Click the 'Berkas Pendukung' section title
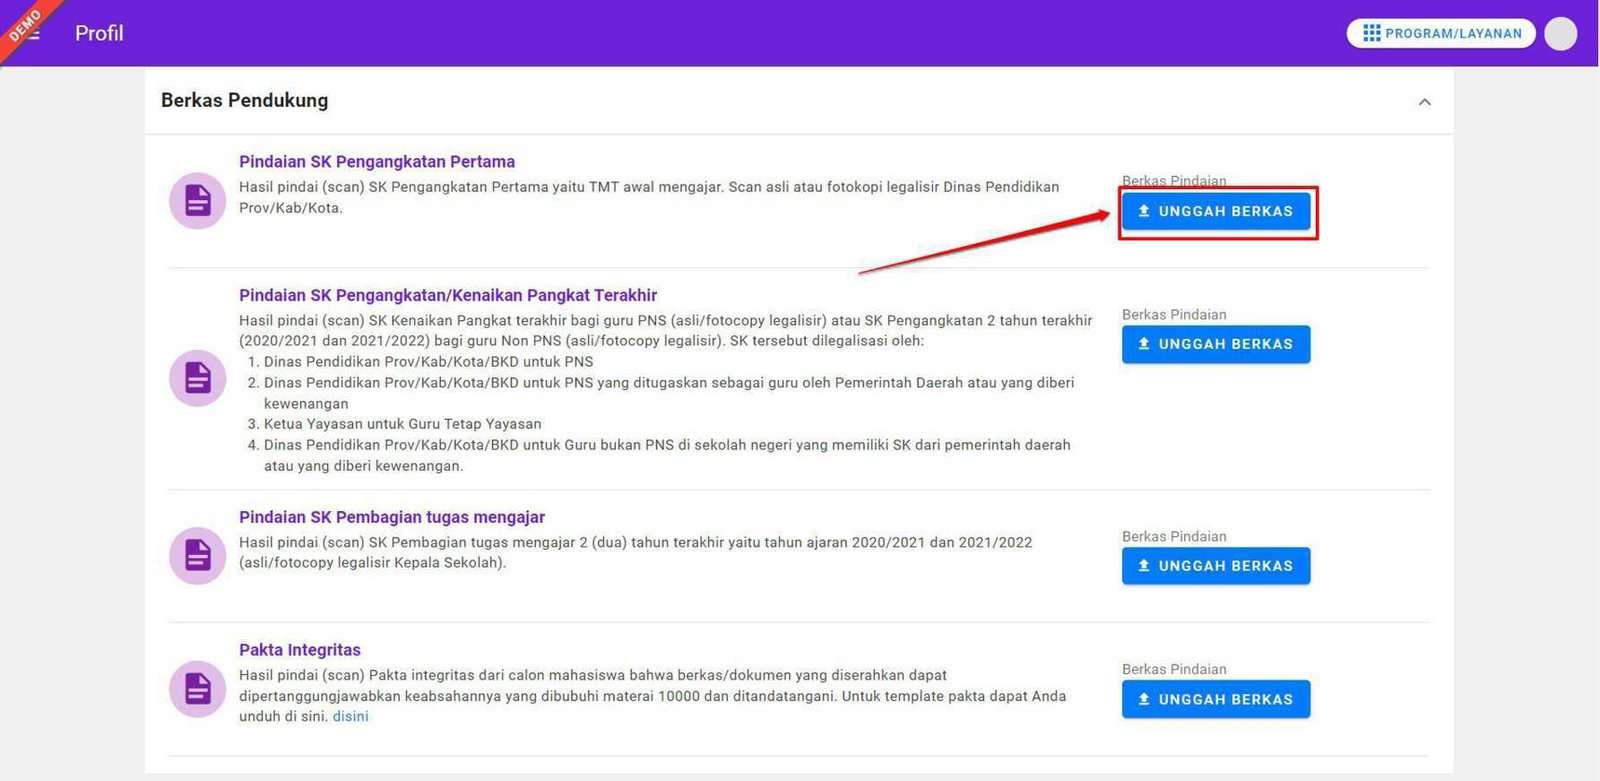The width and height of the screenshot is (1600, 781). [x=245, y=100]
